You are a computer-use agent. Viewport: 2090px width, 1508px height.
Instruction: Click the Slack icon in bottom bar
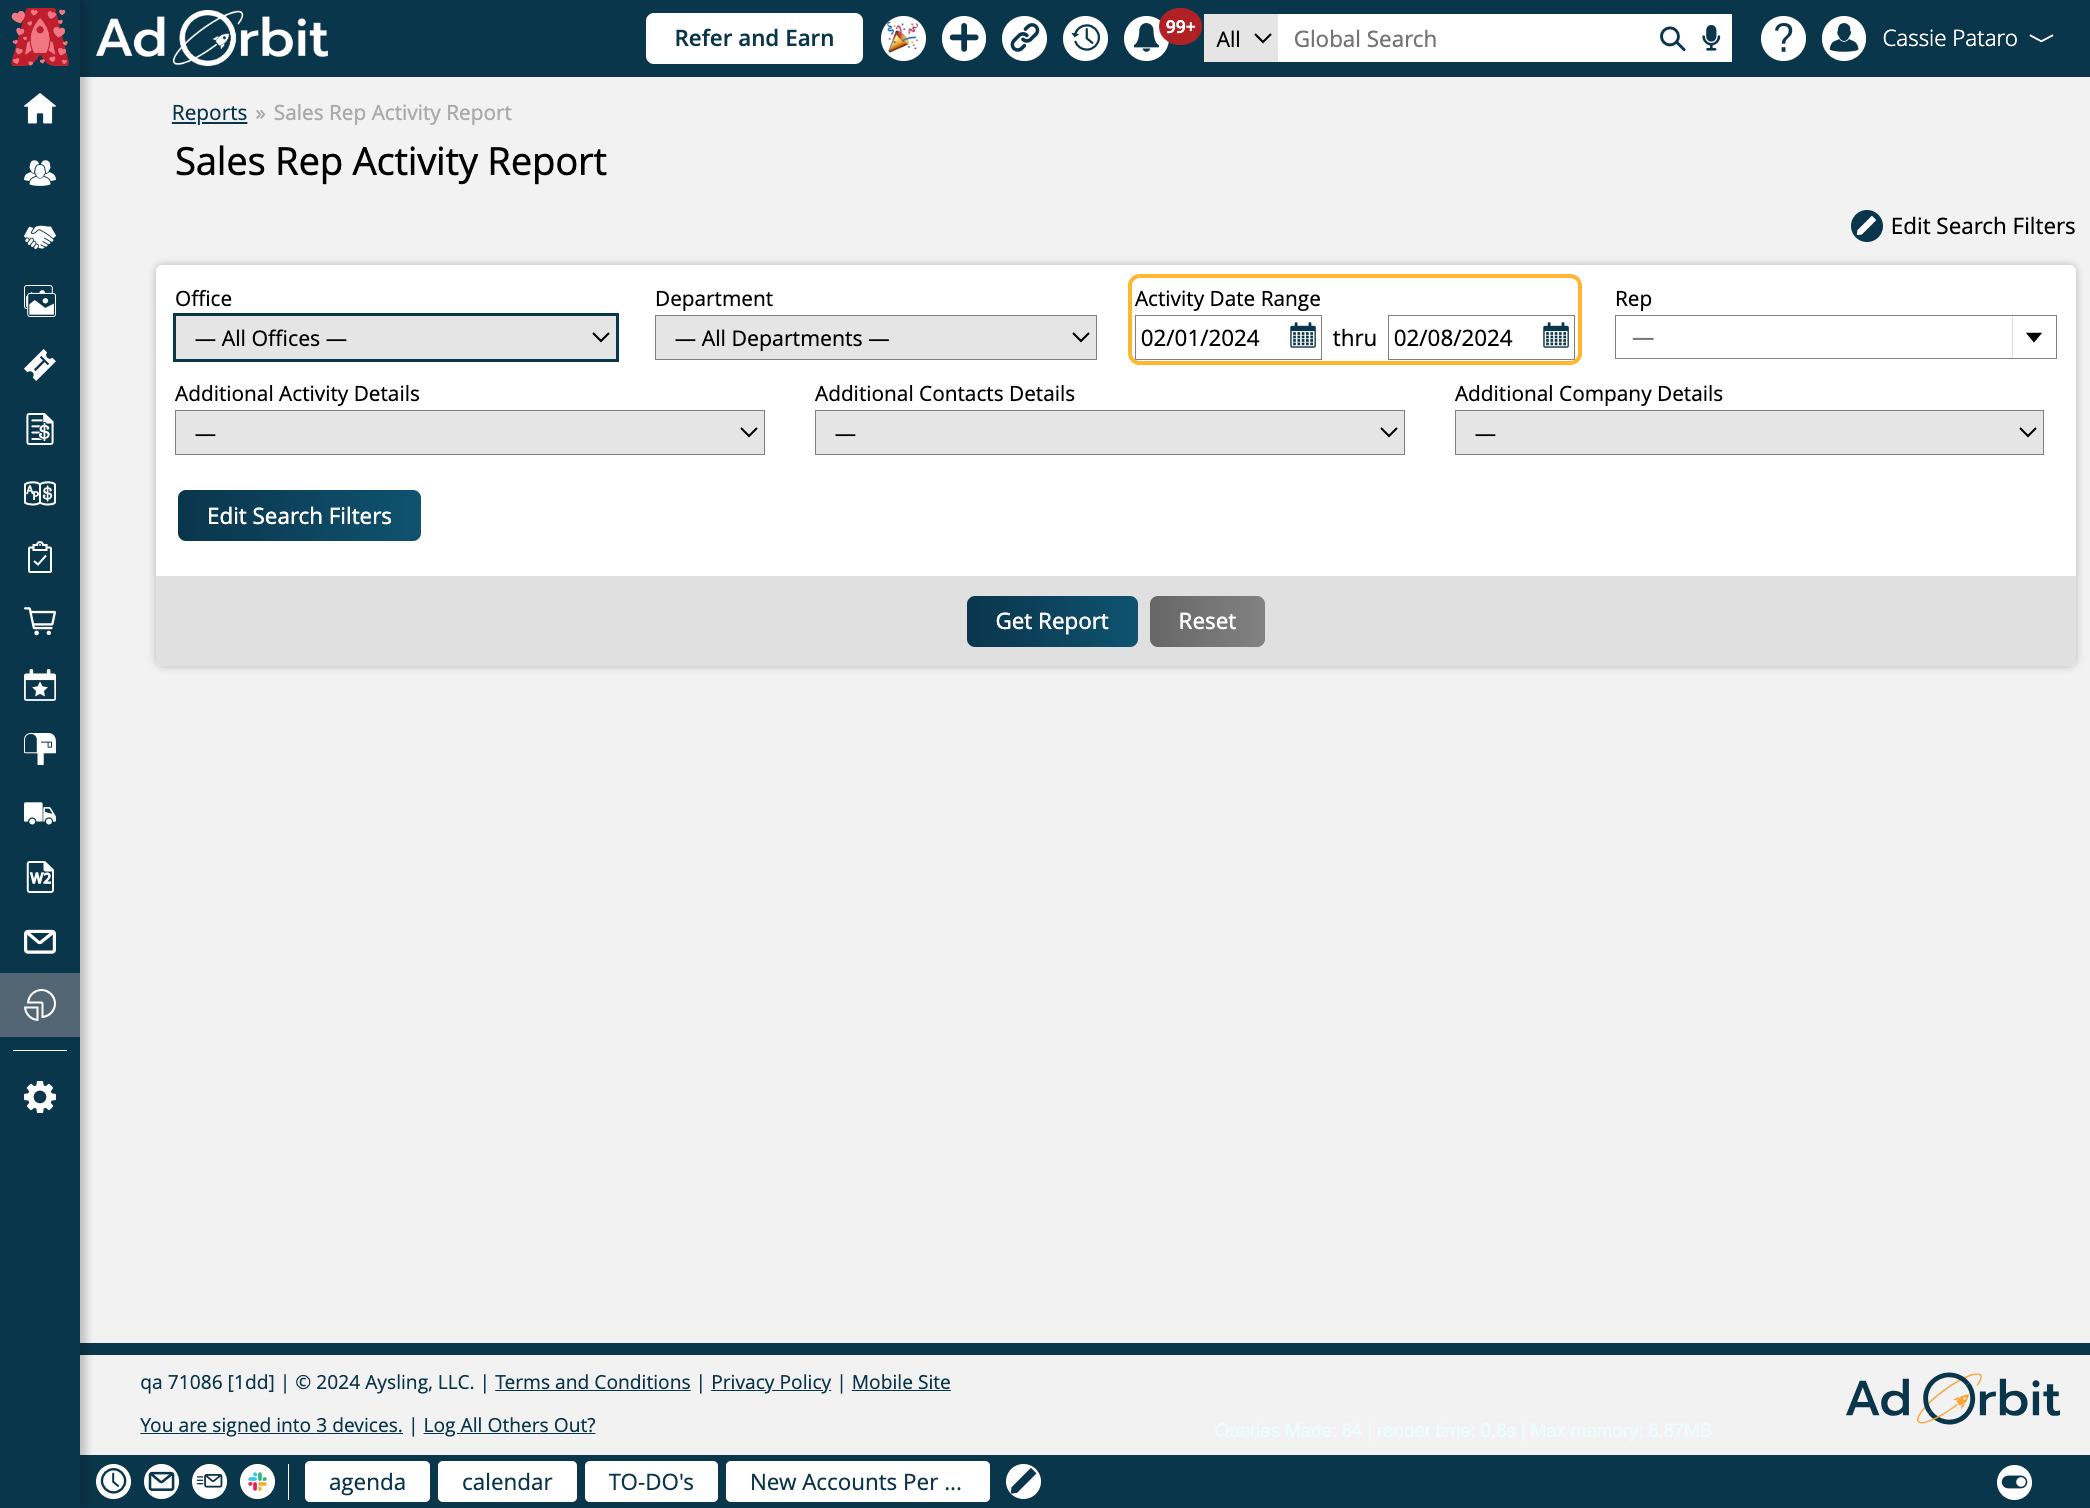(259, 1481)
